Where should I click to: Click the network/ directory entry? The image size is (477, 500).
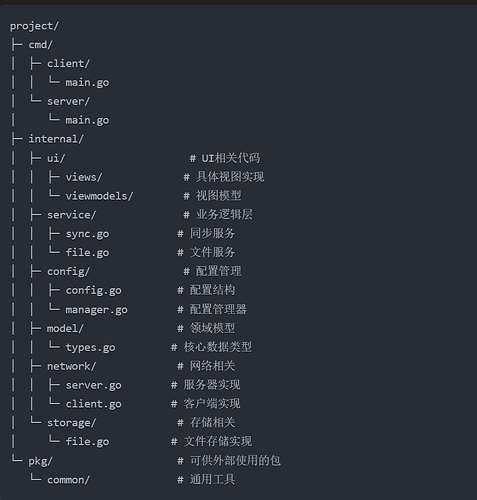pos(71,366)
